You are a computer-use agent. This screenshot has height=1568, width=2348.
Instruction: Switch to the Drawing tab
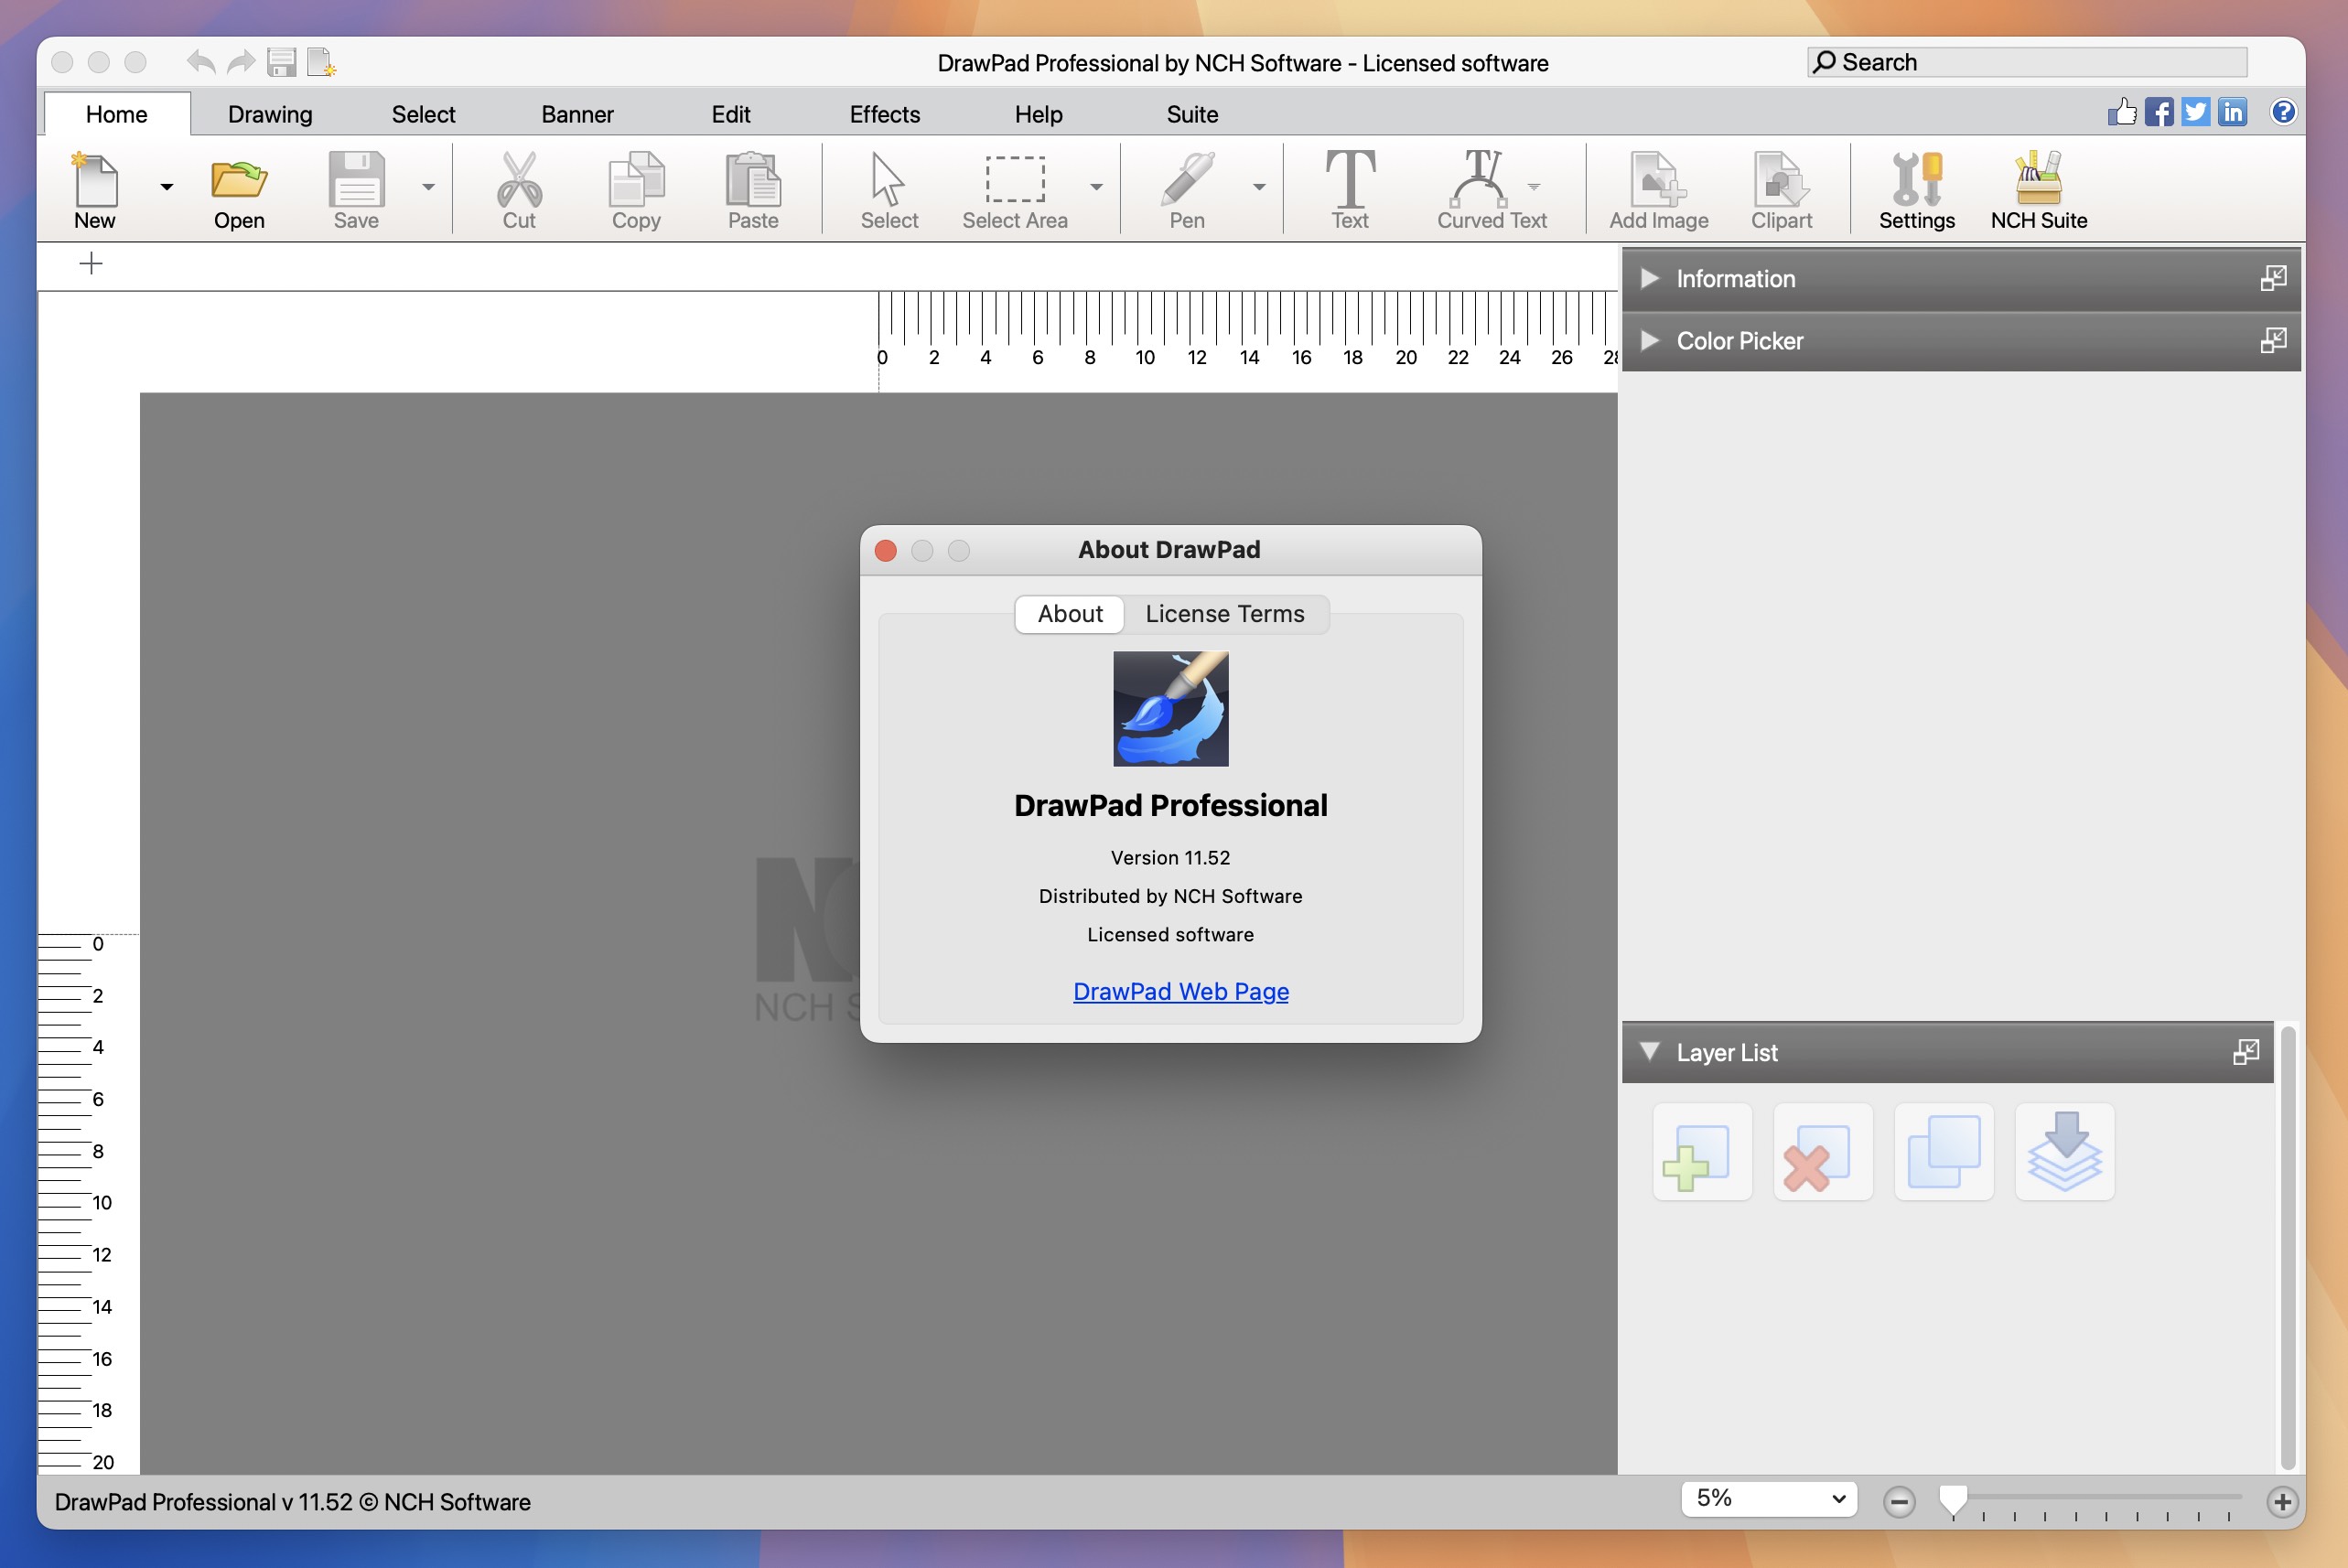[271, 111]
